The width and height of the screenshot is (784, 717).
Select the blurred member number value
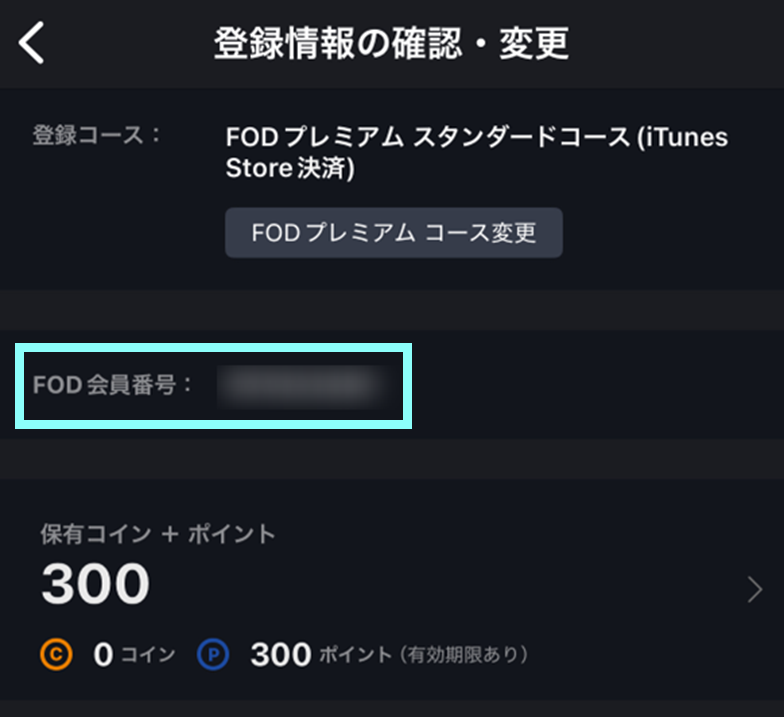point(299,385)
